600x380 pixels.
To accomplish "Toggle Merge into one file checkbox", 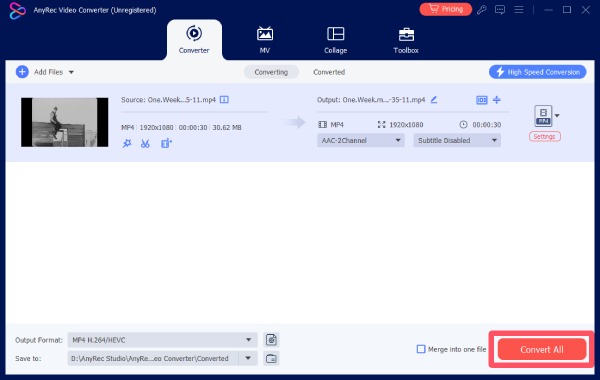I will (421, 349).
